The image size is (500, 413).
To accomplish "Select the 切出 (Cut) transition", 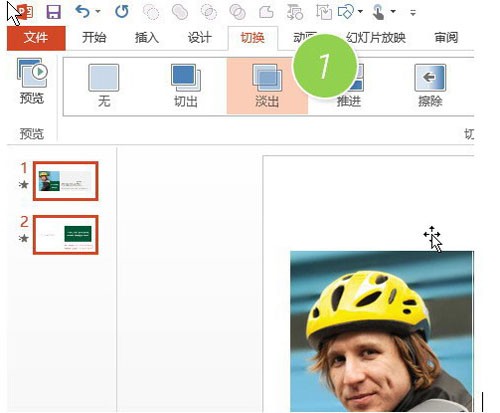I will point(186,86).
